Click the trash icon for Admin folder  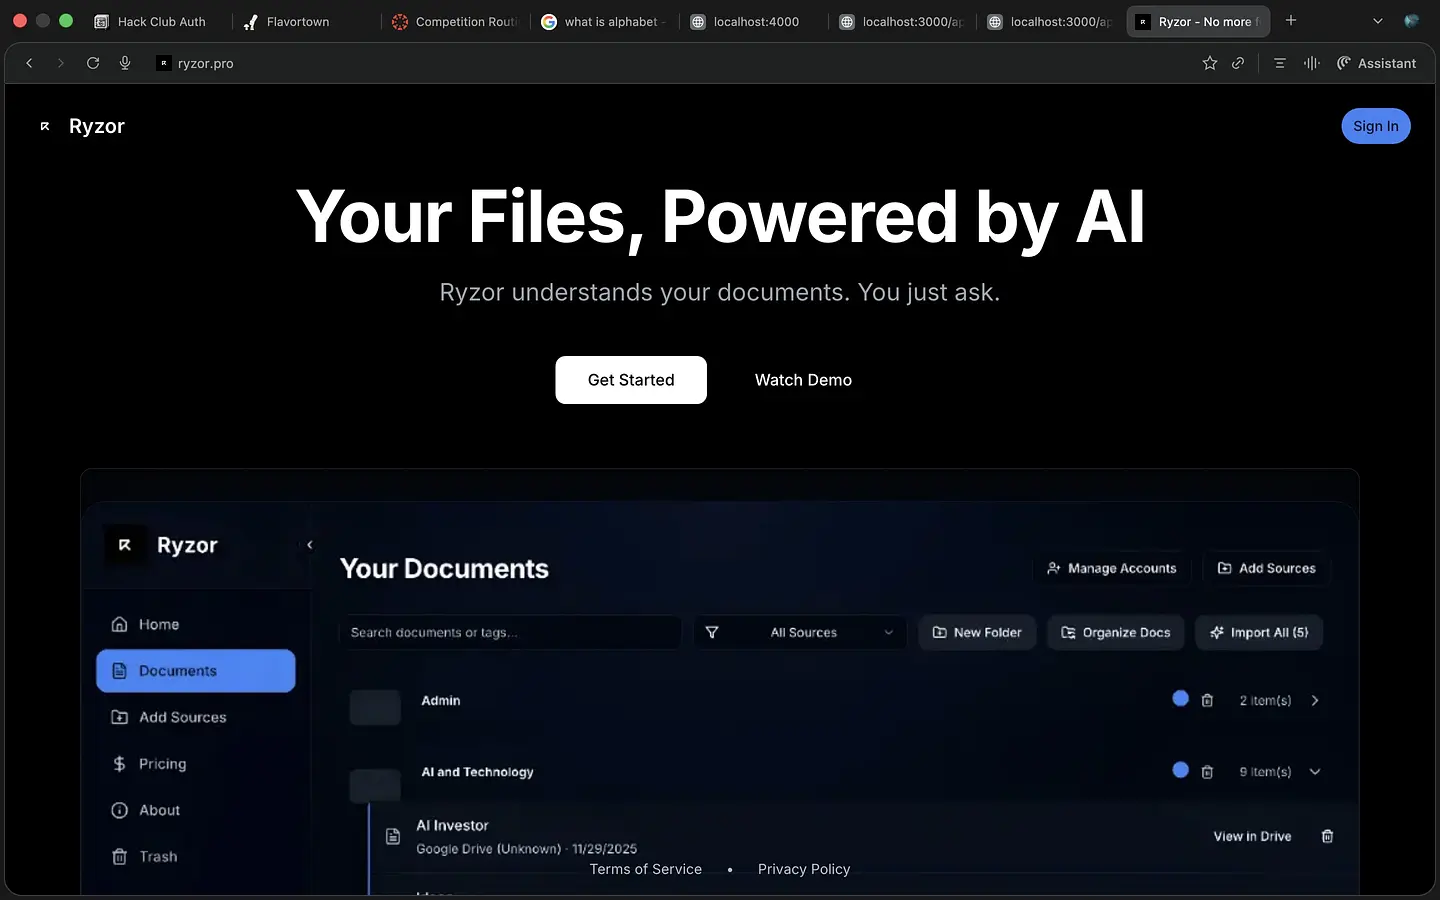(1207, 700)
